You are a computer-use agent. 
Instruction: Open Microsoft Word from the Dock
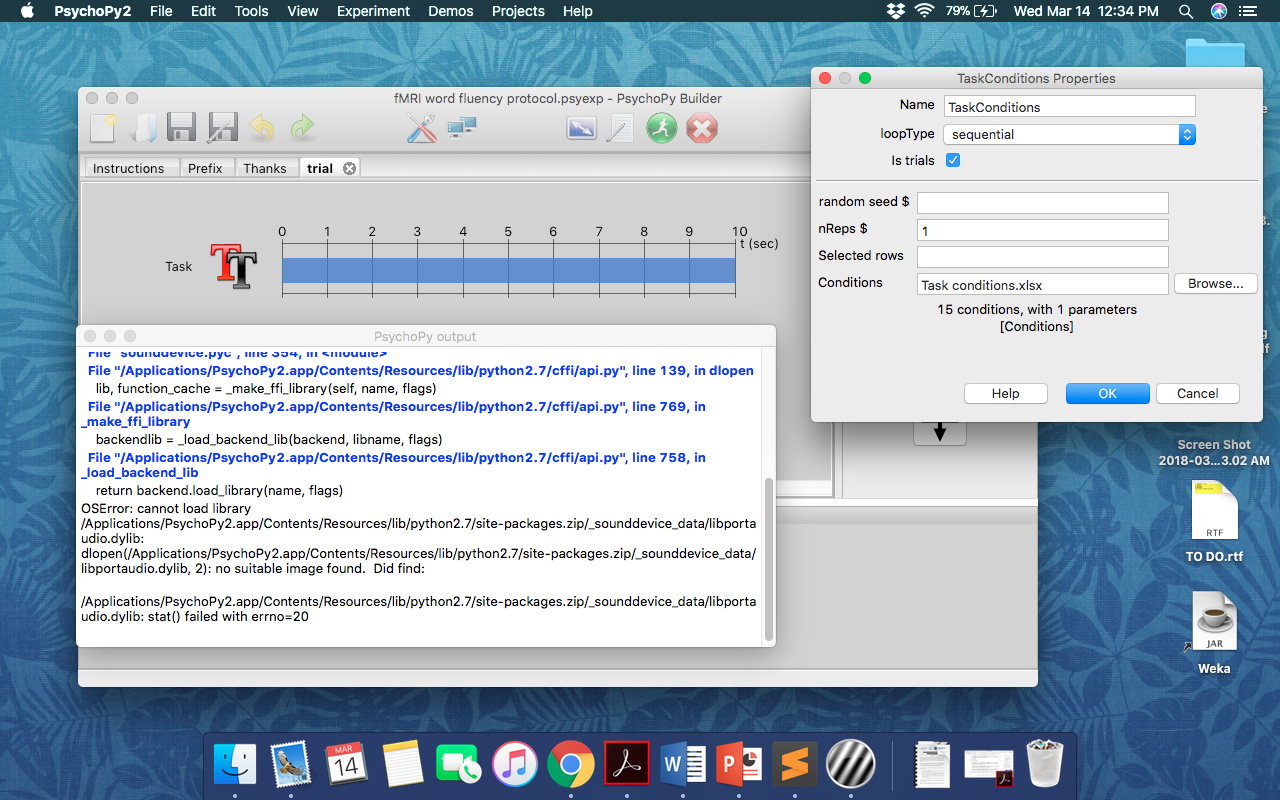(683, 765)
